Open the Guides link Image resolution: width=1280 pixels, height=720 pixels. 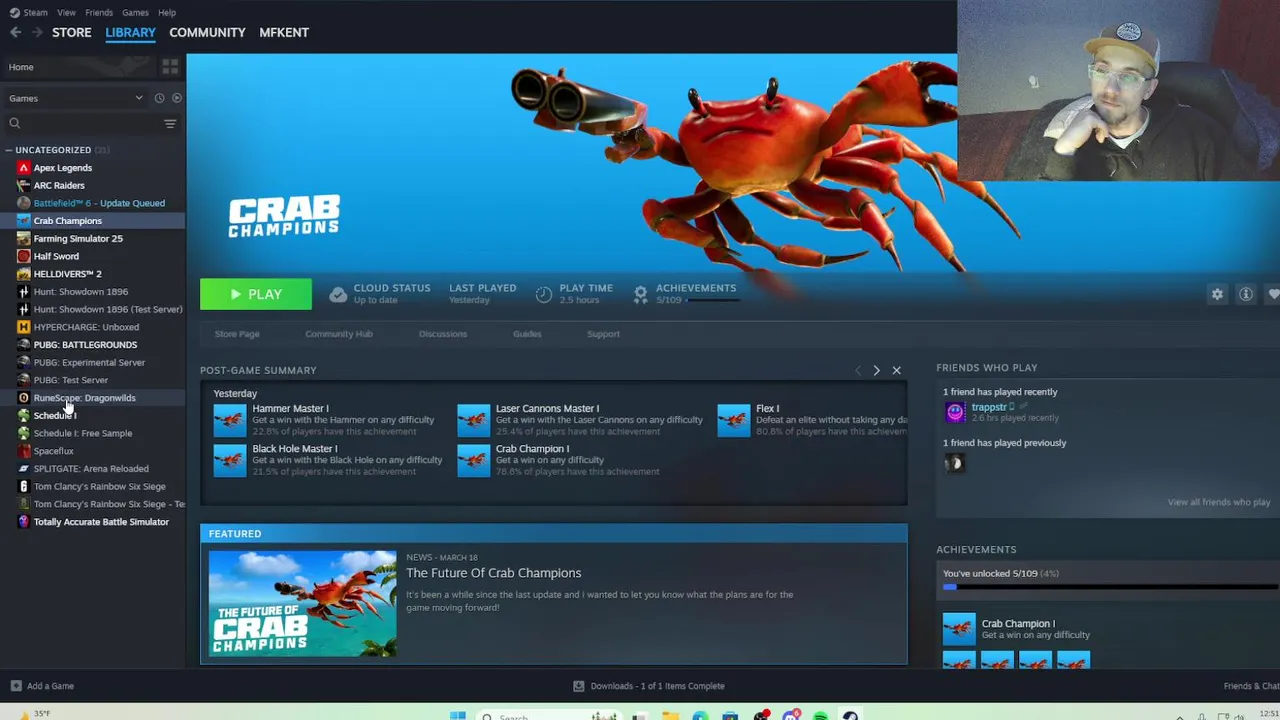[x=527, y=334]
